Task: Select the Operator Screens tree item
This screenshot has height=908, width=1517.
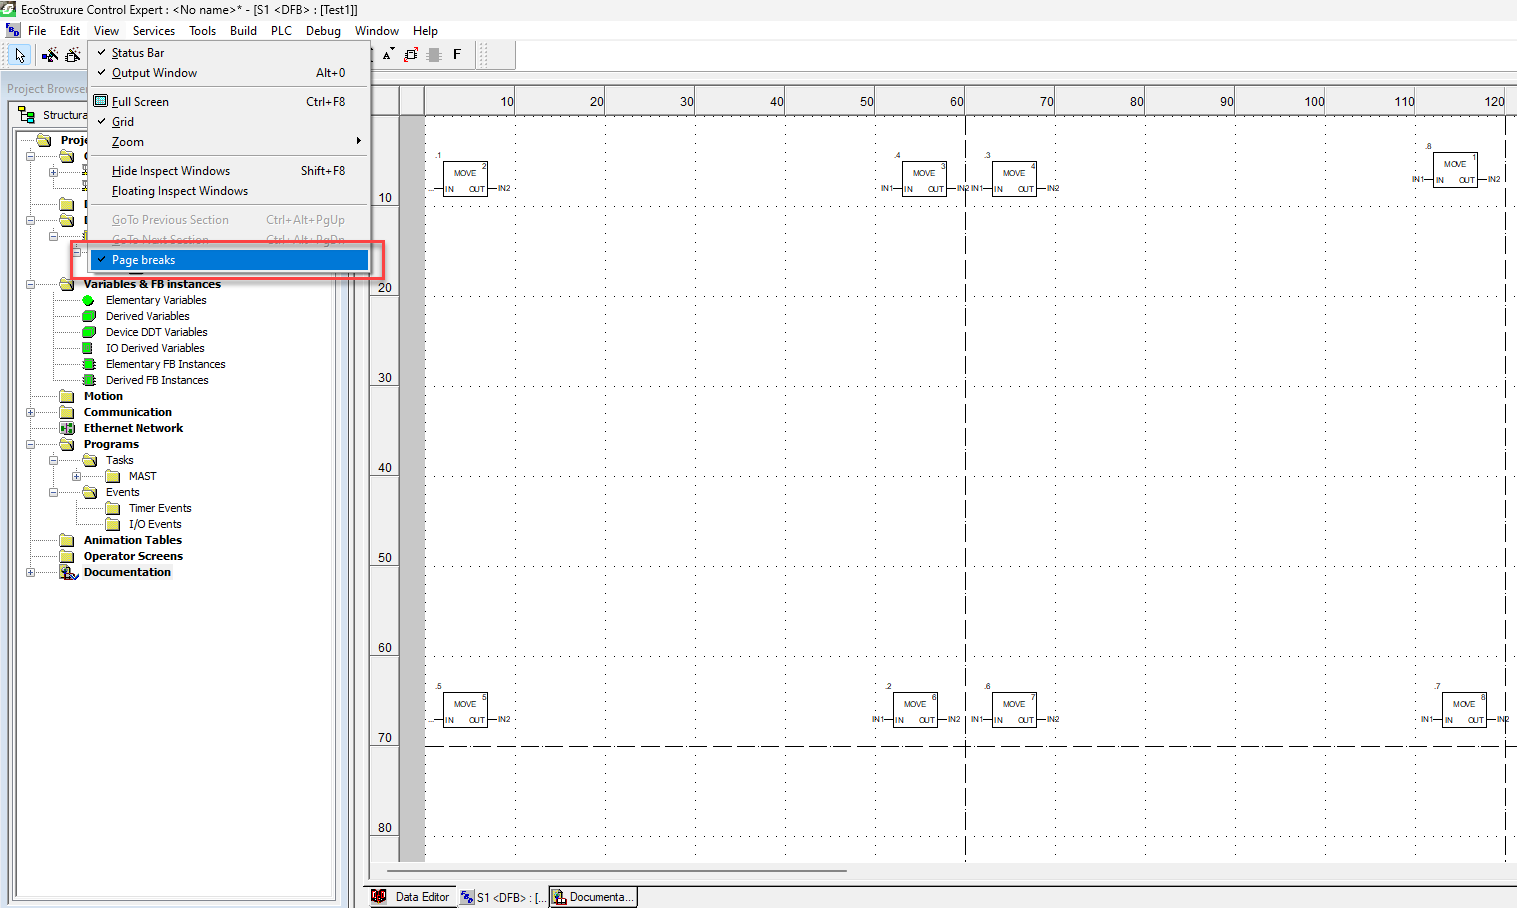Action: coord(133,556)
